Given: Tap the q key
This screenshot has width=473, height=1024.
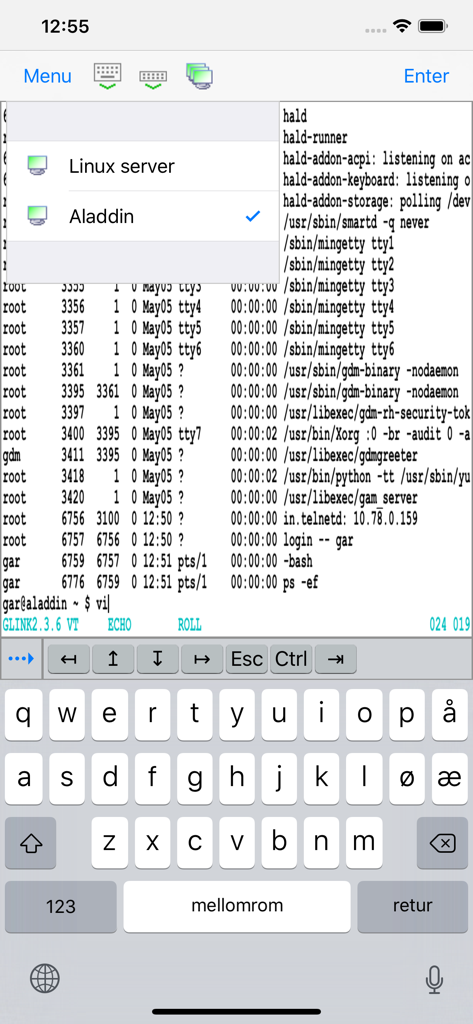Looking at the screenshot, I should point(24,714).
